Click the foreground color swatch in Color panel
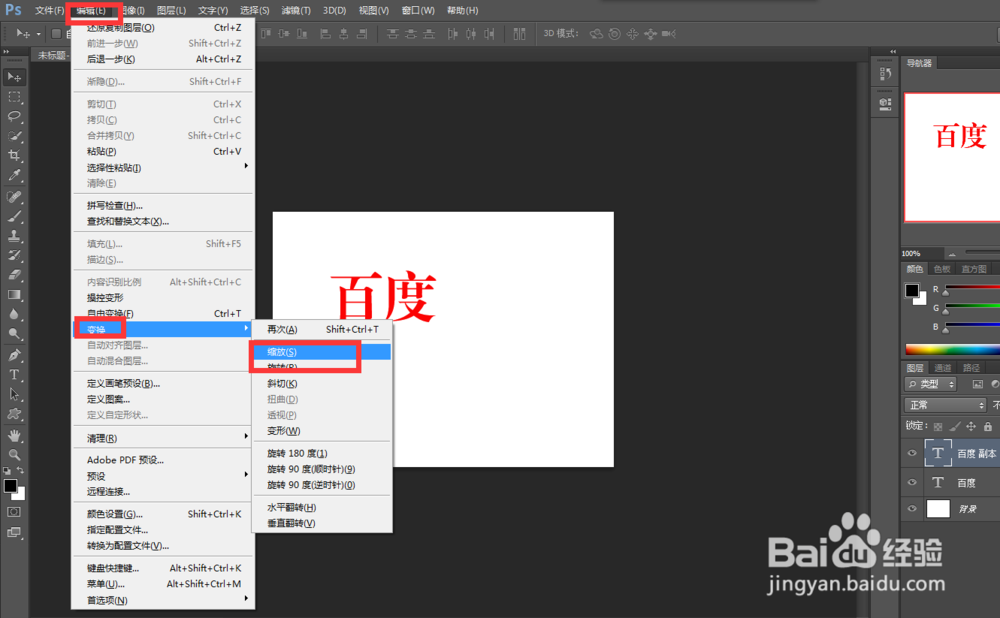 [912, 291]
